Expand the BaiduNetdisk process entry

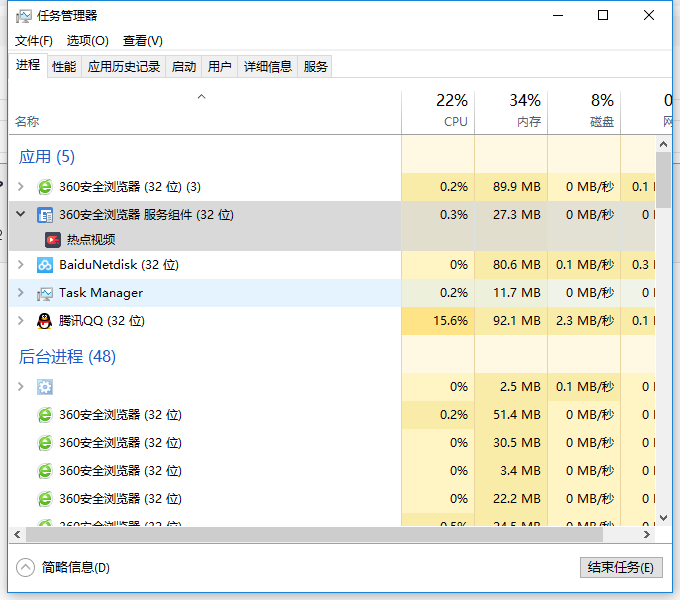pos(21,265)
